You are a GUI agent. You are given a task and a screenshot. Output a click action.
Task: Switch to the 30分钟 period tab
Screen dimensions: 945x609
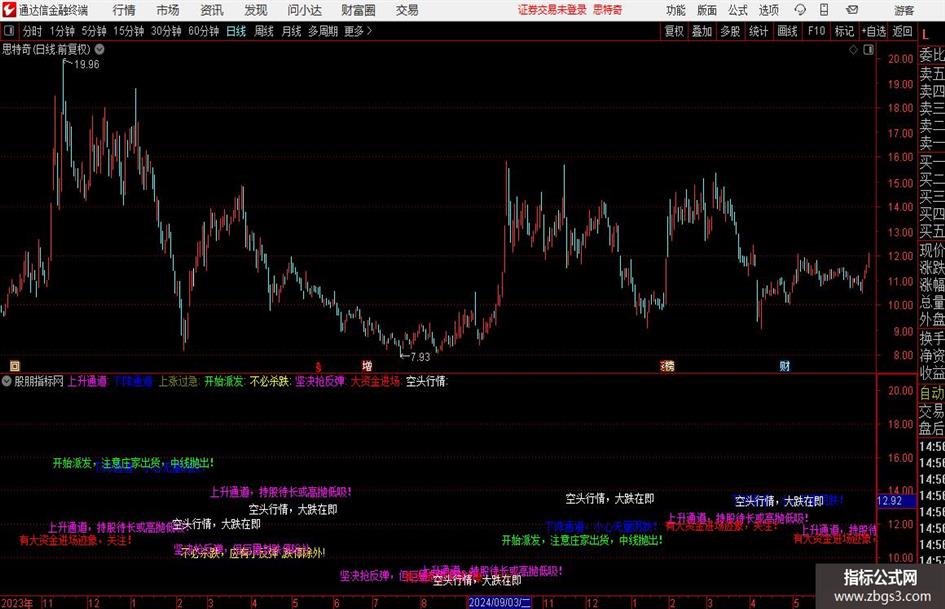tap(166, 31)
